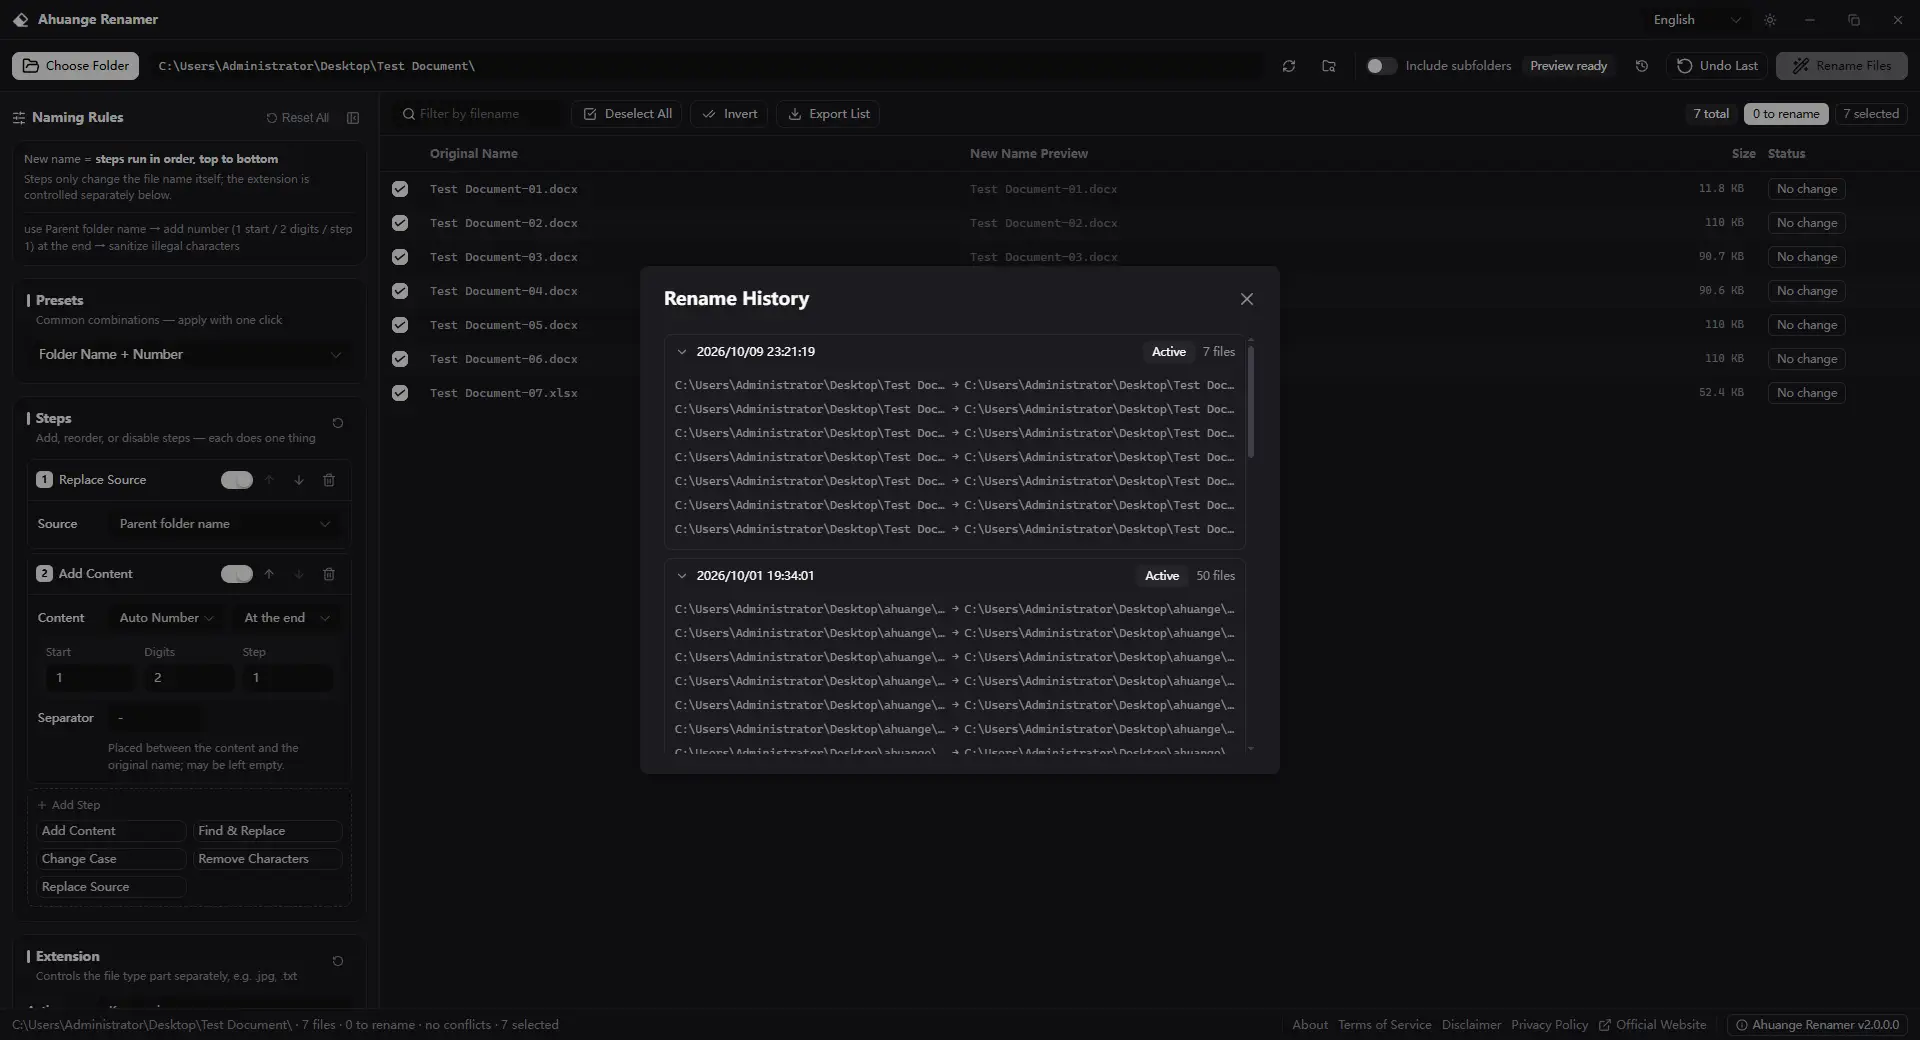Click the Rename History dialog scrollbar

click(x=1251, y=402)
